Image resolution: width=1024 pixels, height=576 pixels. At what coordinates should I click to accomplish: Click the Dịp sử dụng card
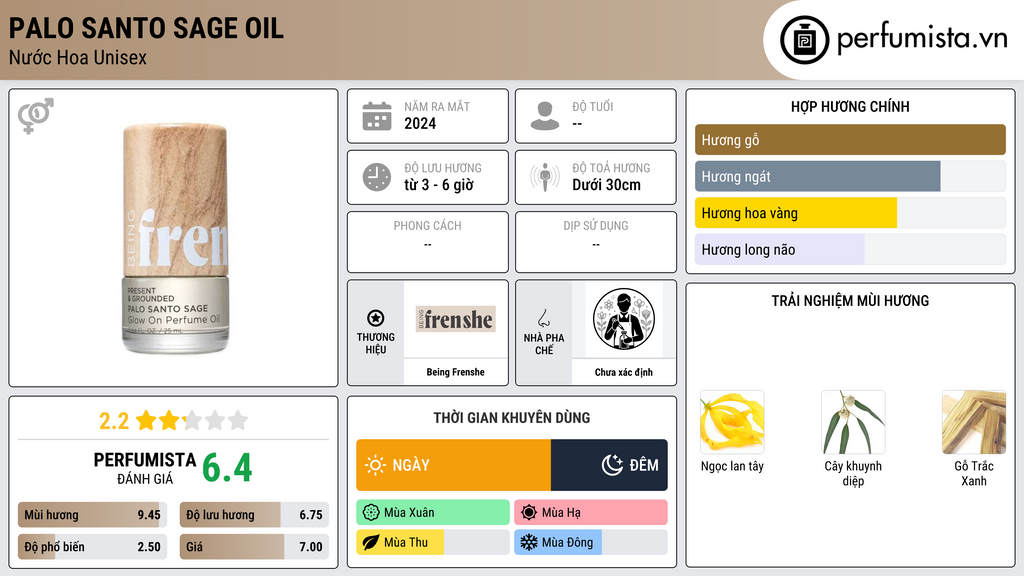[596, 242]
